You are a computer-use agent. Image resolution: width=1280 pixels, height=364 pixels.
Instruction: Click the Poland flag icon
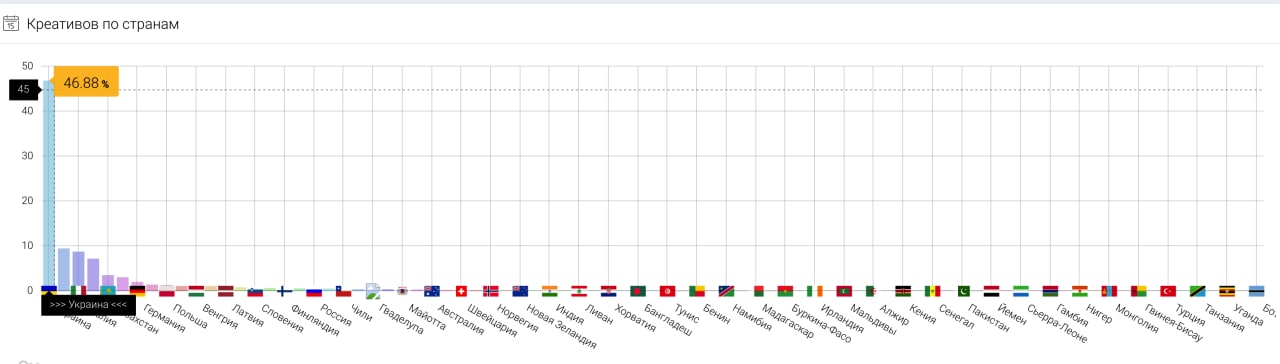tap(167, 291)
